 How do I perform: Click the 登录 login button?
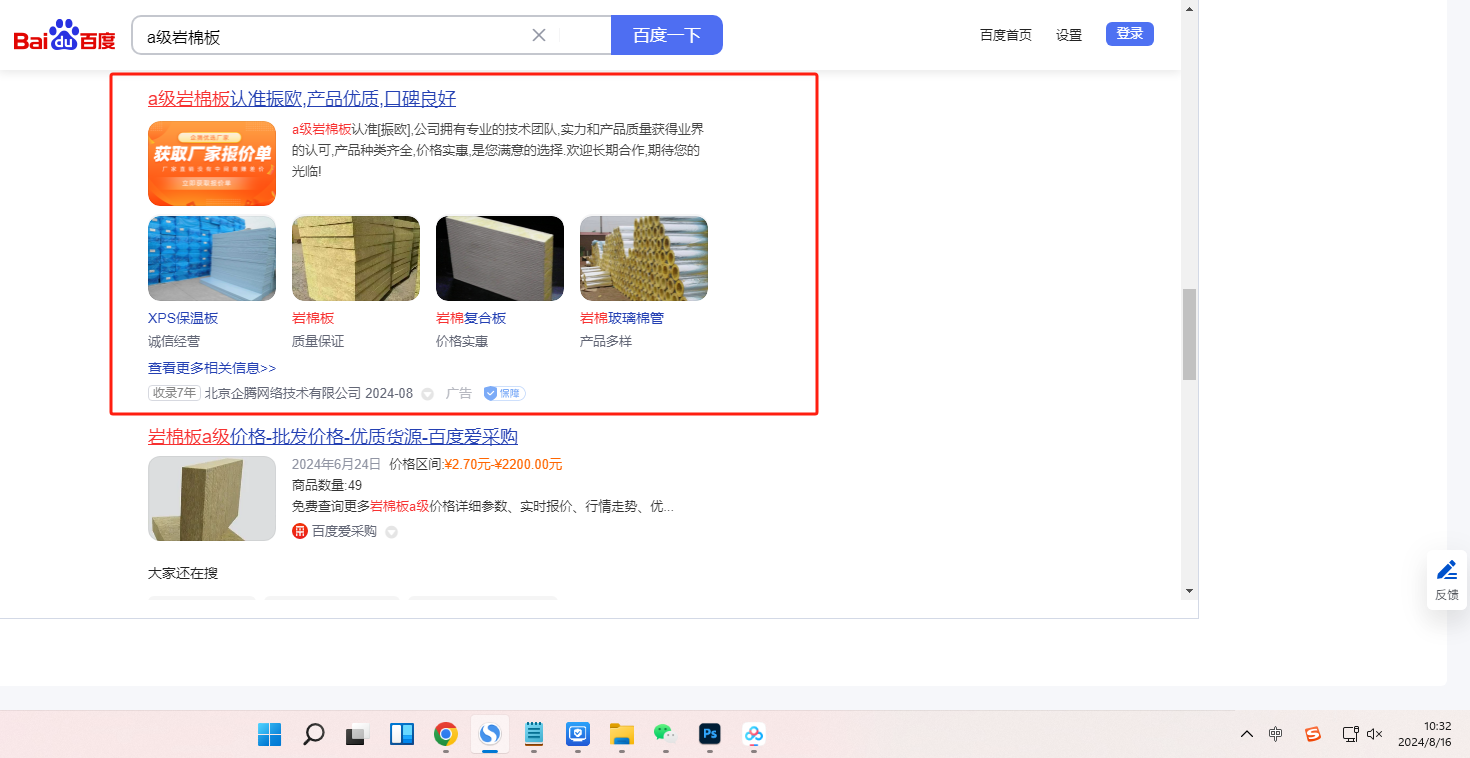point(1130,34)
